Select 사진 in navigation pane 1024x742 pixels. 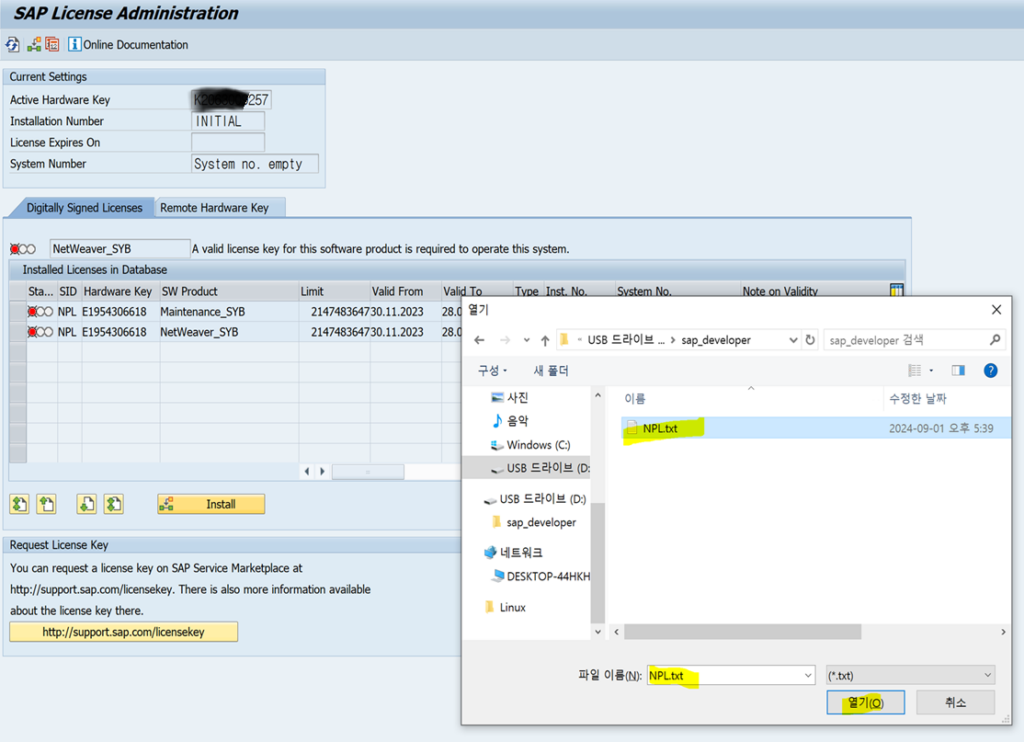510,397
